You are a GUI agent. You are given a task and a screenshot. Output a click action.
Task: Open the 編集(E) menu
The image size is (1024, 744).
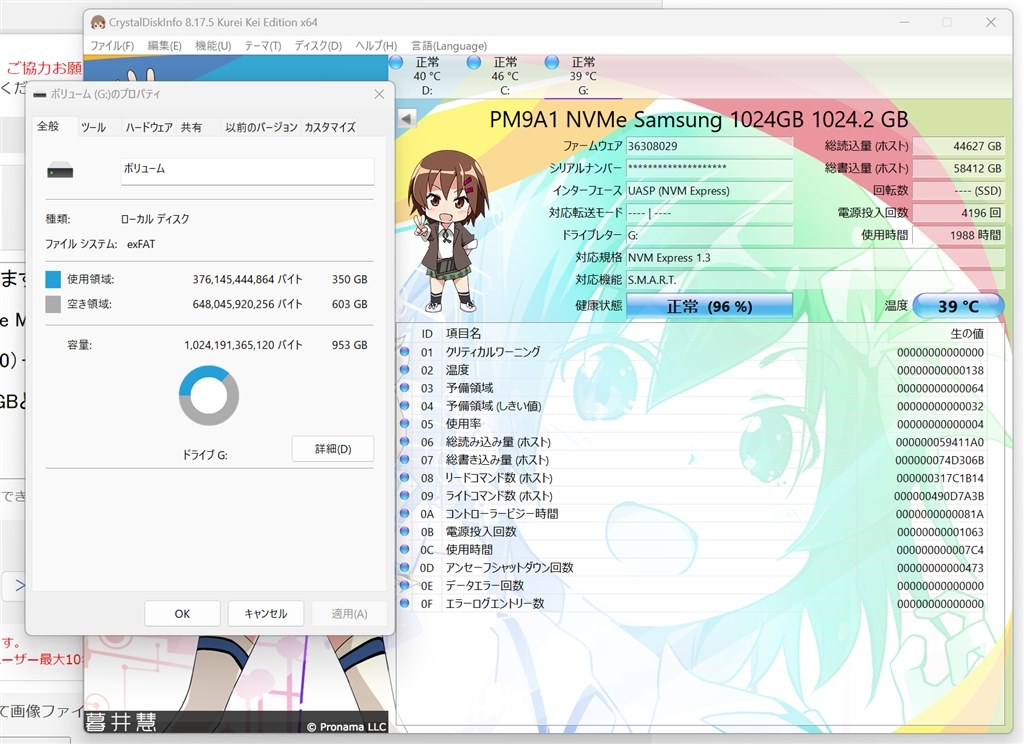[x=164, y=46]
